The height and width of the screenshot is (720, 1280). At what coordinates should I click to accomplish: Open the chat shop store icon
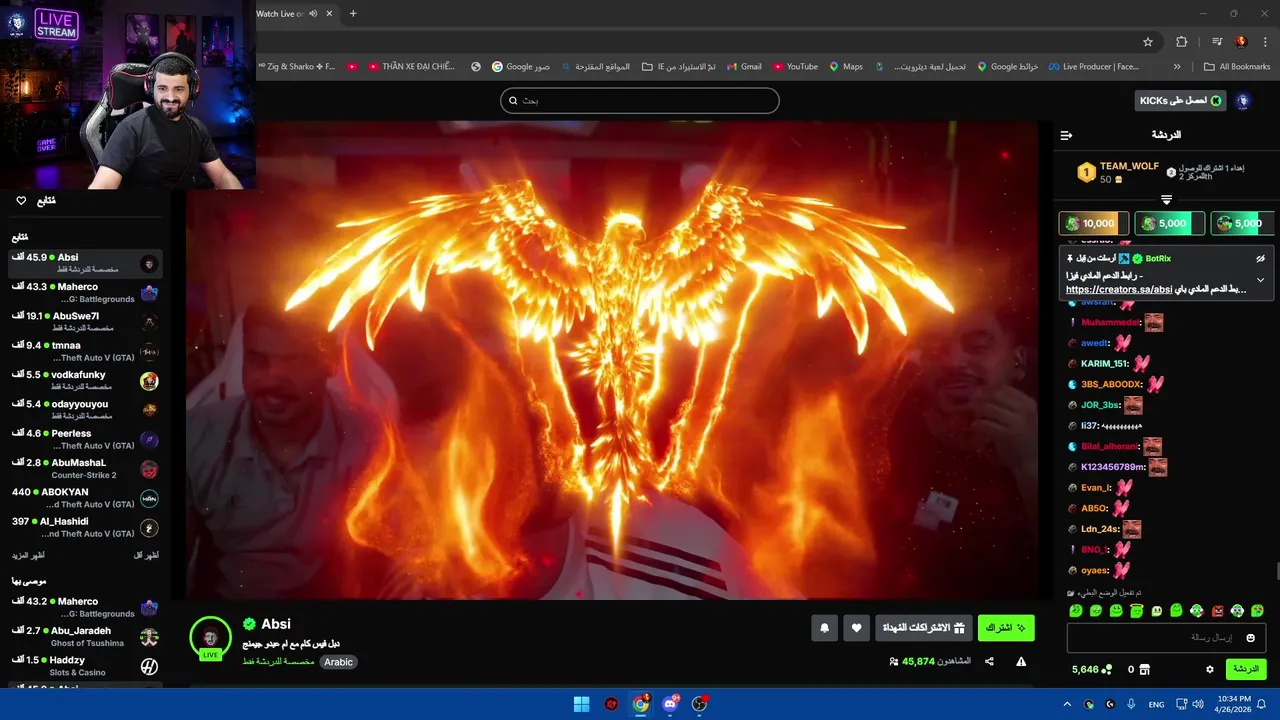[x=1145, y=669]
